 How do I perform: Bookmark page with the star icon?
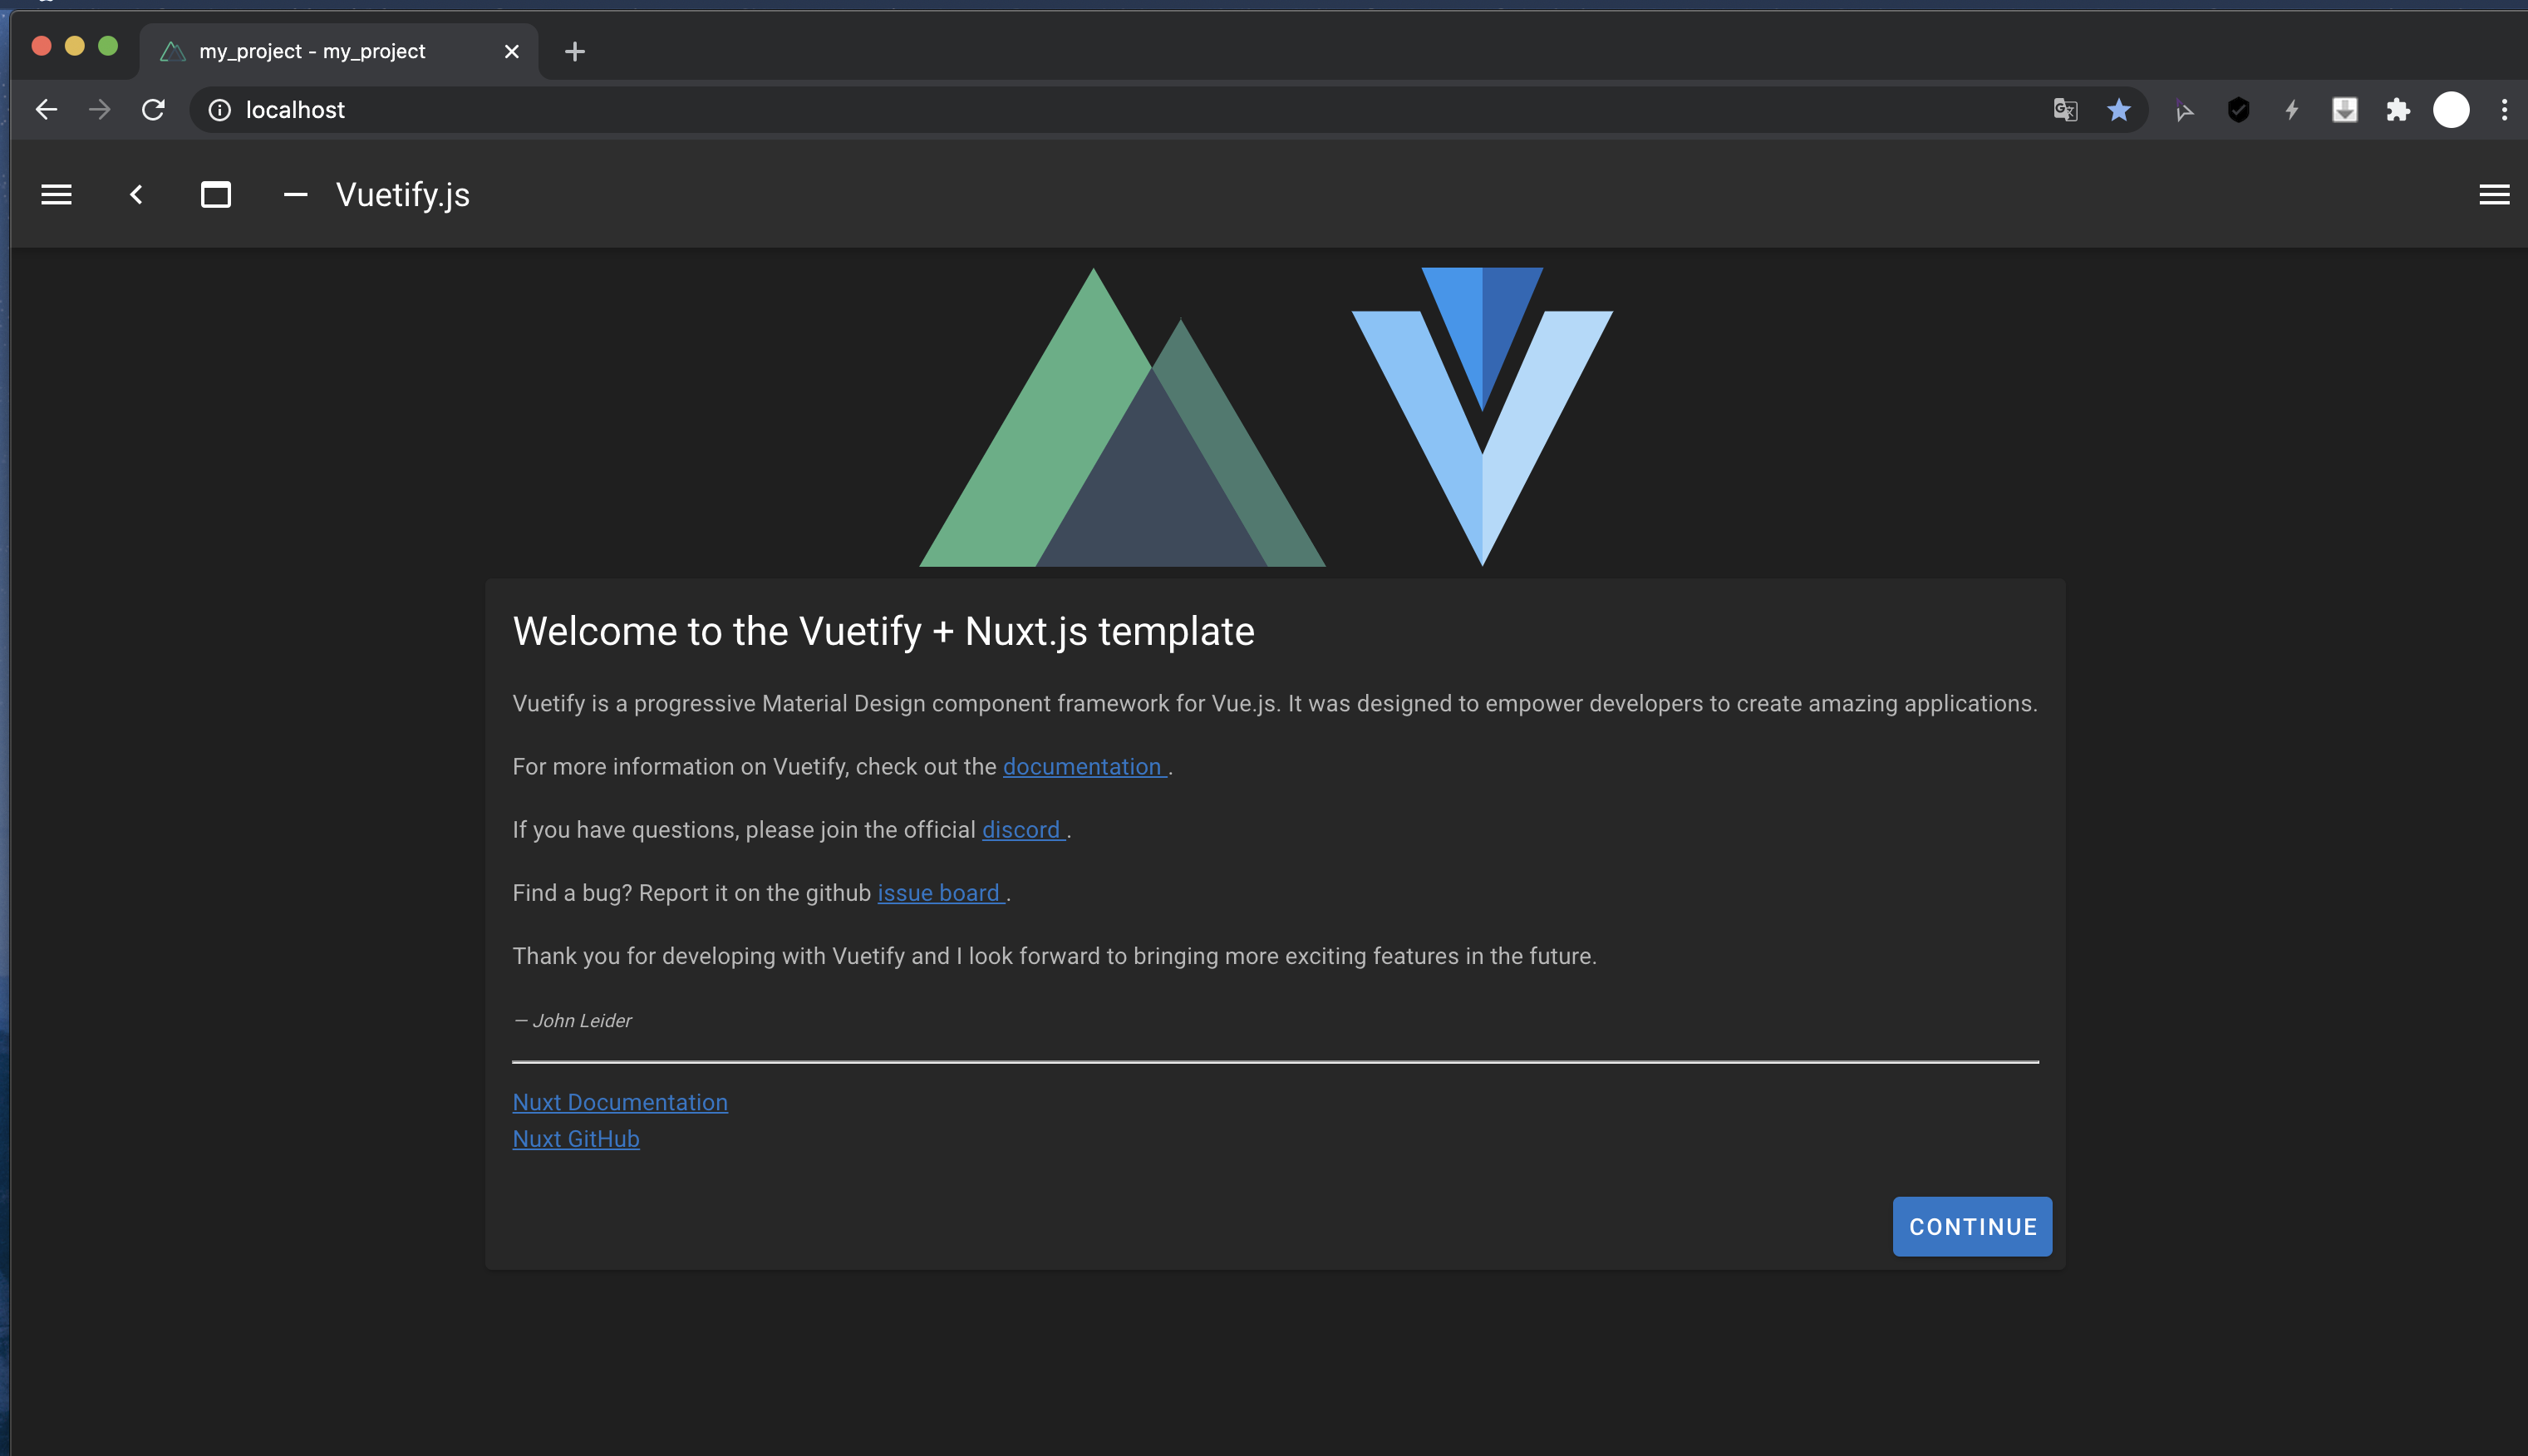(2118, 109)
